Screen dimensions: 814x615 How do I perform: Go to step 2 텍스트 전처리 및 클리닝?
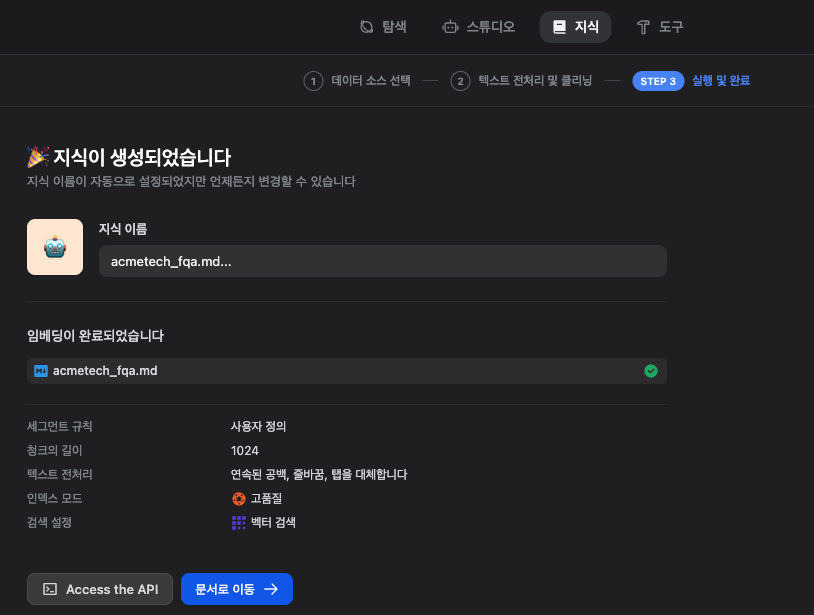521,81
